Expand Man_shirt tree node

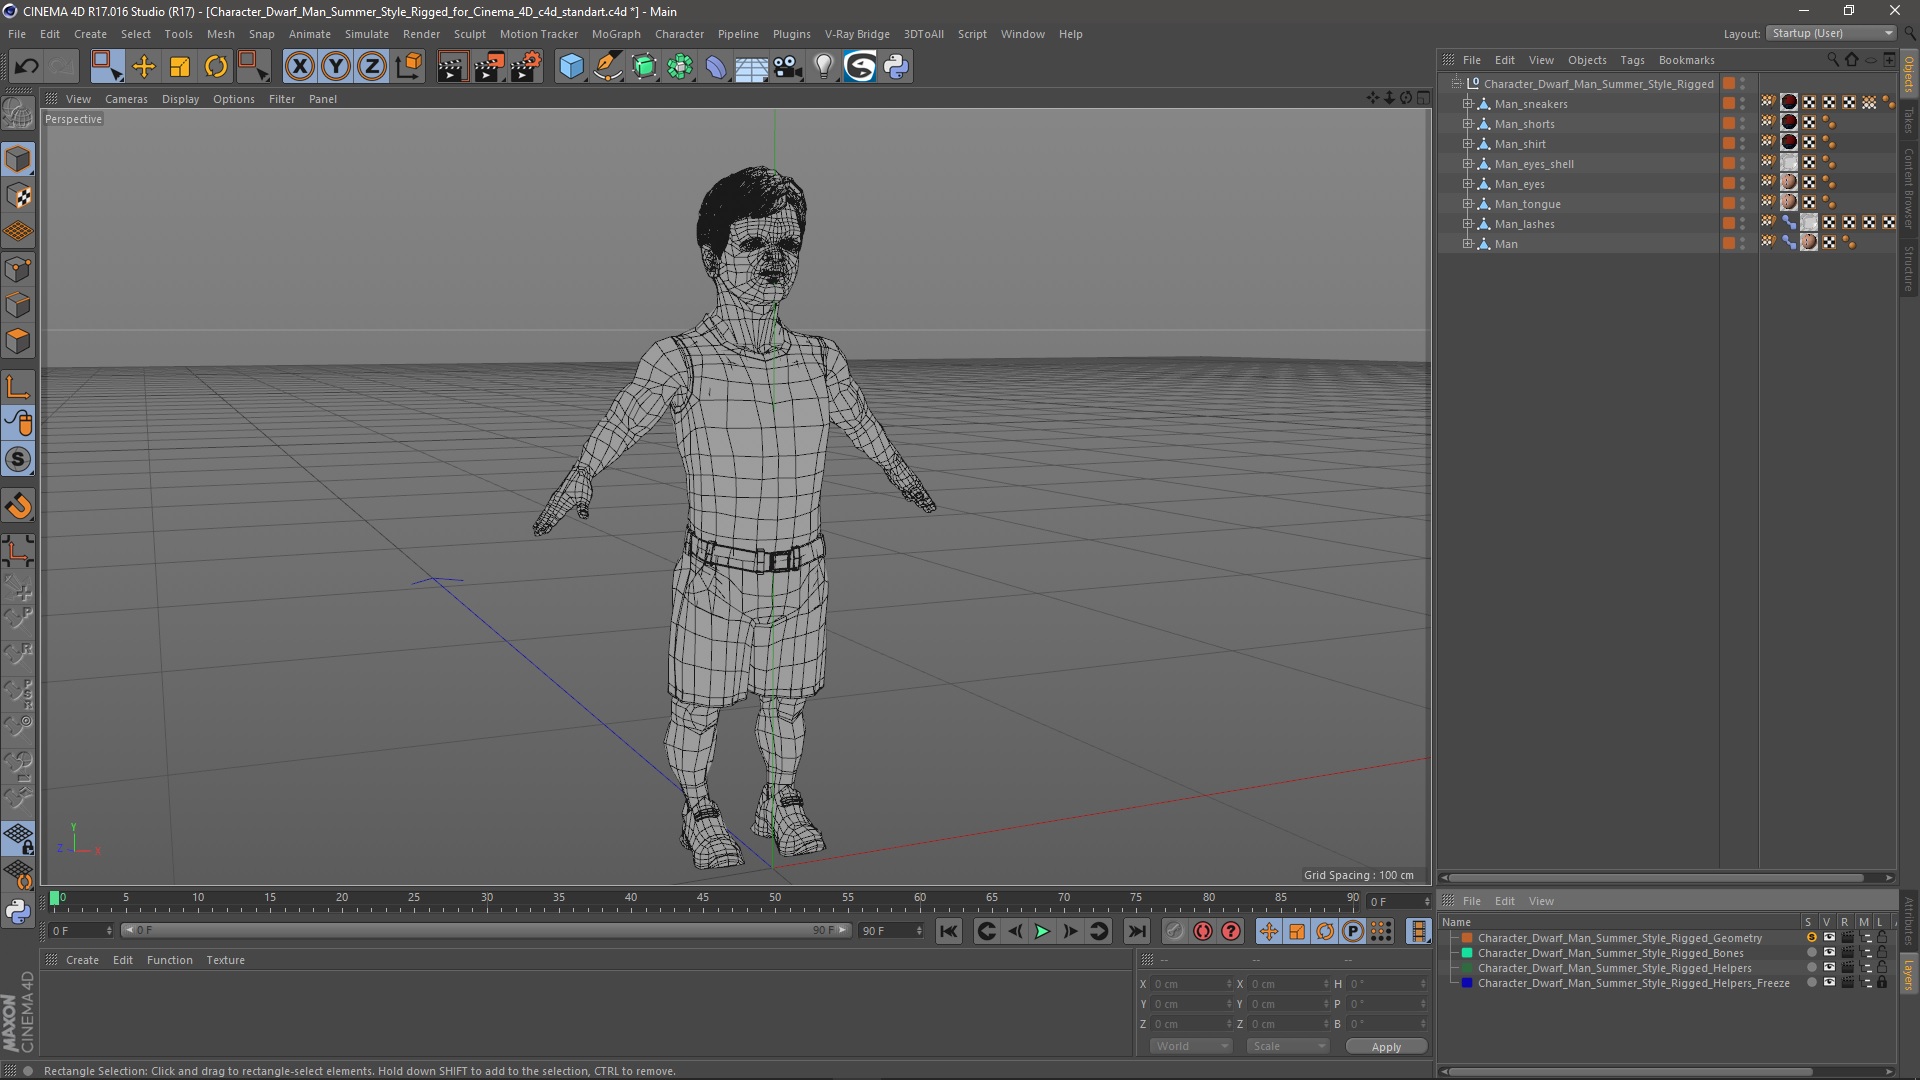(1467, 144)
